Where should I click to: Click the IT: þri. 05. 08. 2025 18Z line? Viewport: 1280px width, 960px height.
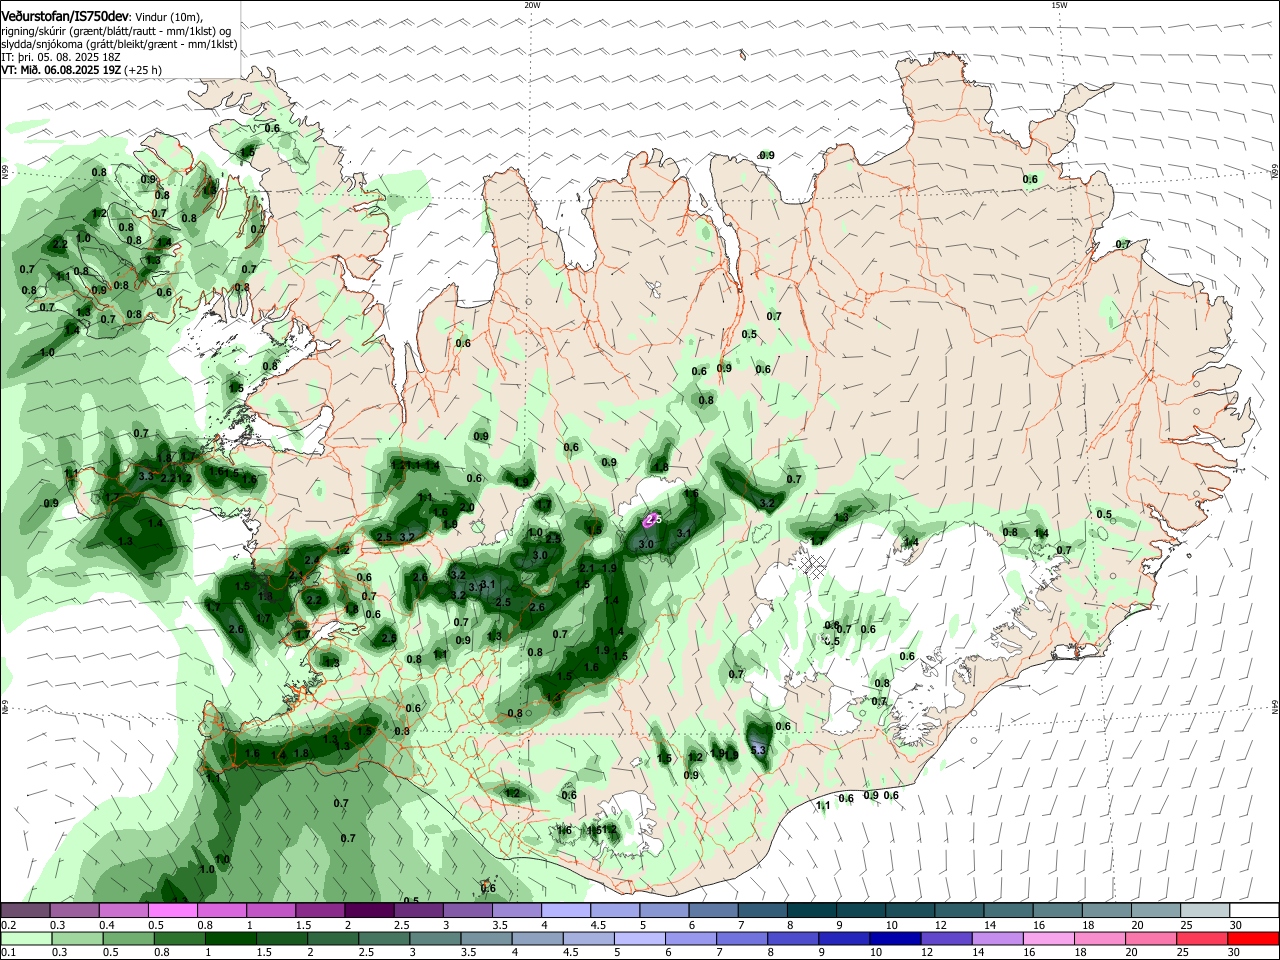point(59,57)
